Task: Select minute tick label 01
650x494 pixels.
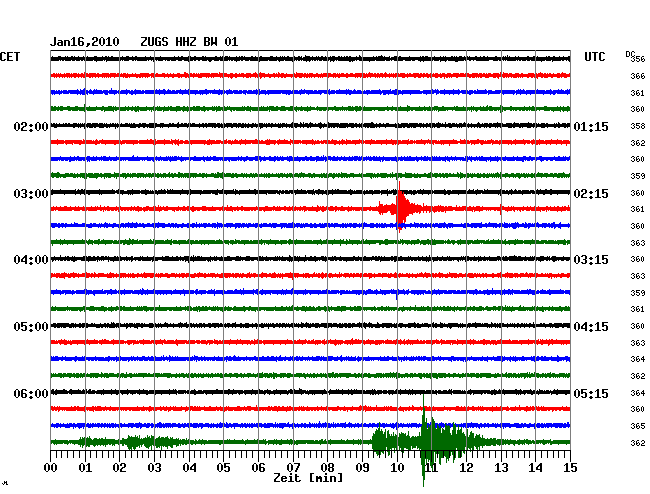Action: click(85, 467)
